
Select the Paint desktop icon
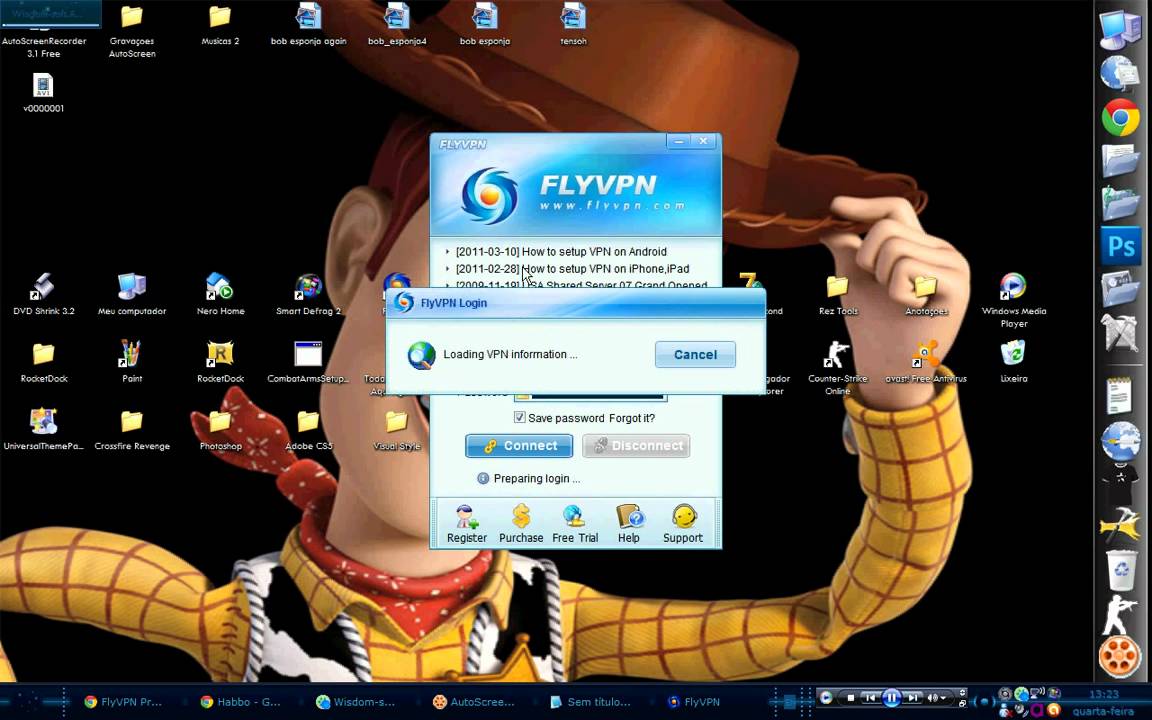pyautogui.click(x=132, y=361)
